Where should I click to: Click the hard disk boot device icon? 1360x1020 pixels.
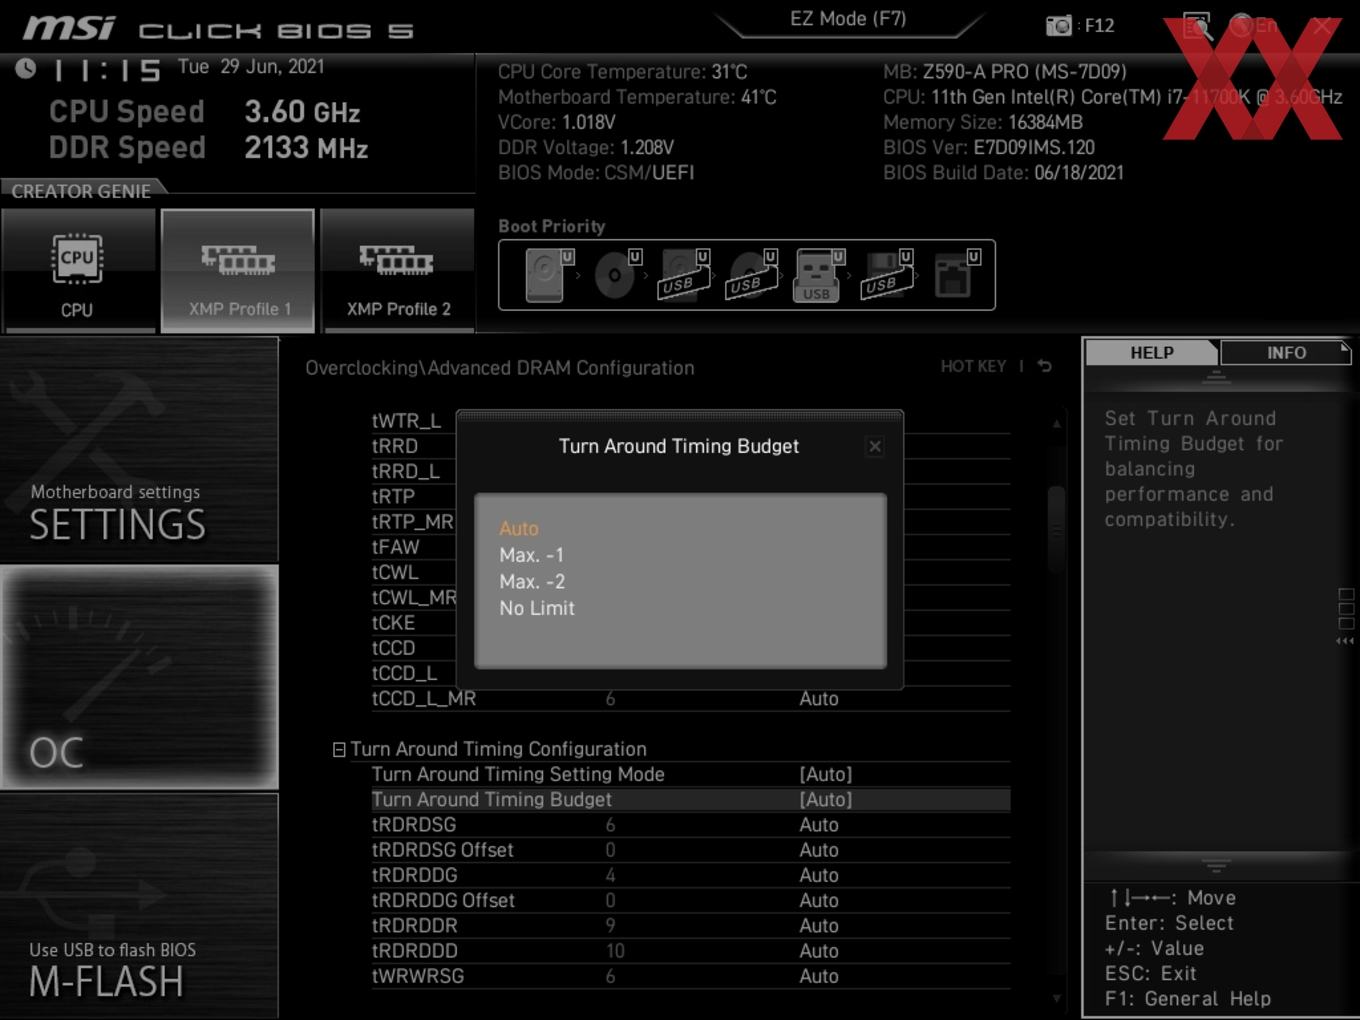(x=546, y=275)
